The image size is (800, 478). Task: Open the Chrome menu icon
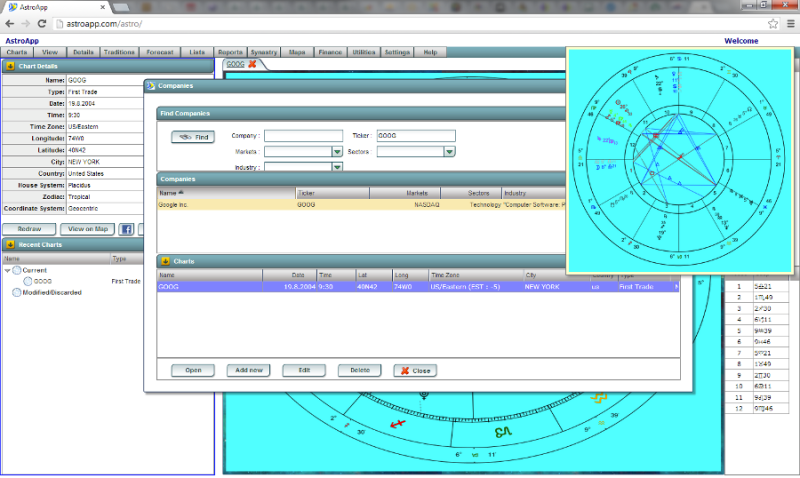(x=789, y=22)
